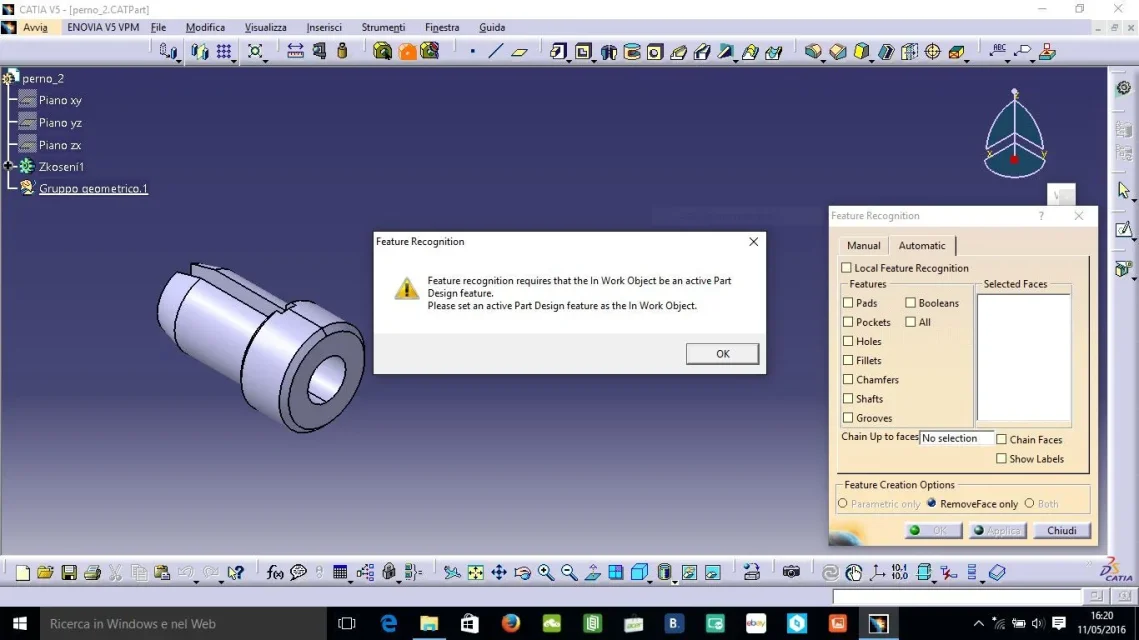The image size is (1139, 640).
Task: Select the Groove tool icon
Action: [x=632, y=52]
